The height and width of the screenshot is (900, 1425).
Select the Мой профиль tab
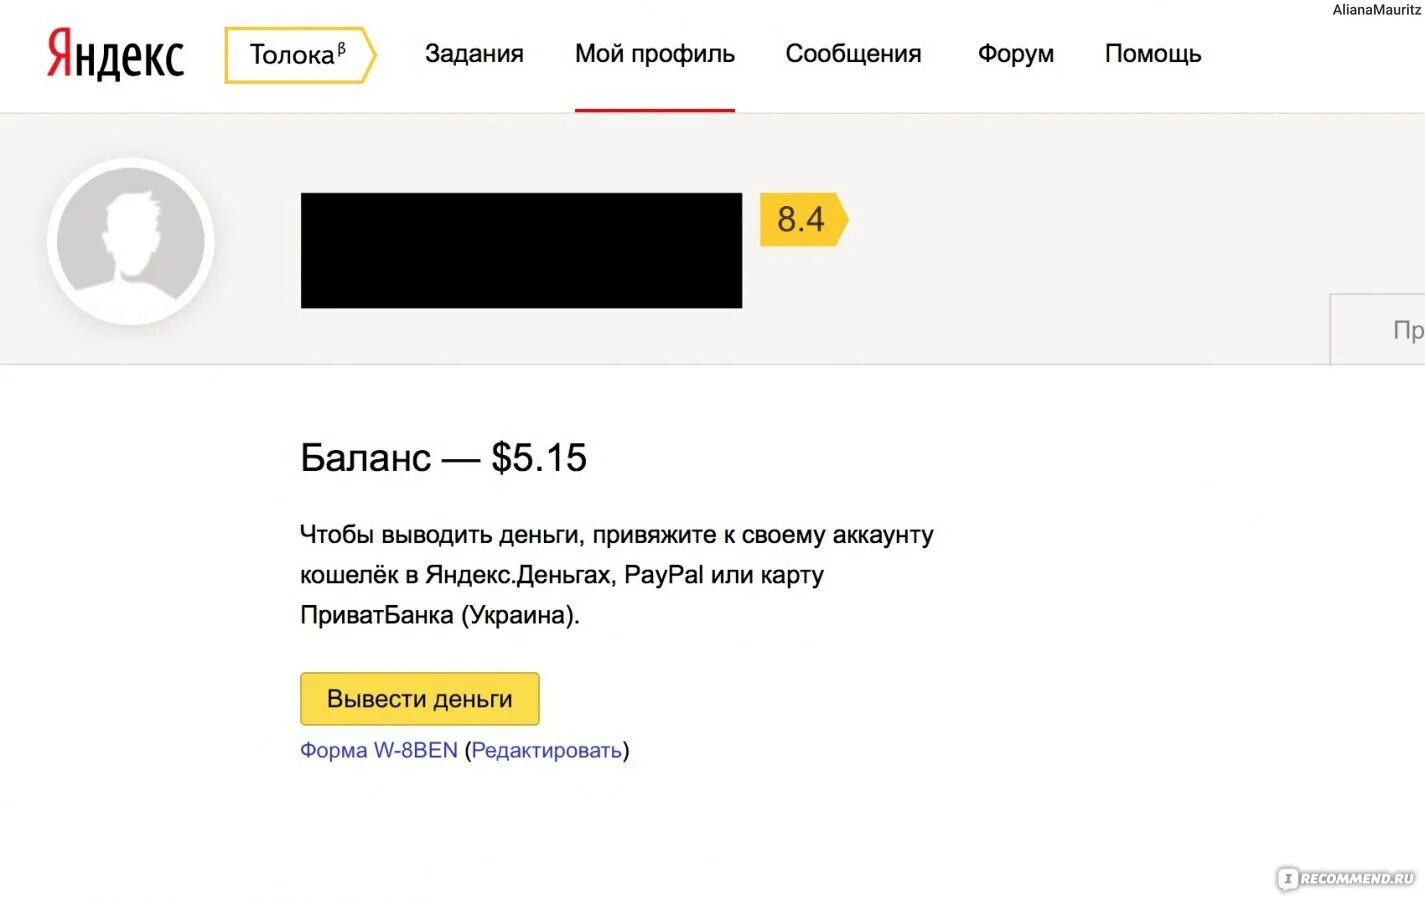(x=654, y=54)
